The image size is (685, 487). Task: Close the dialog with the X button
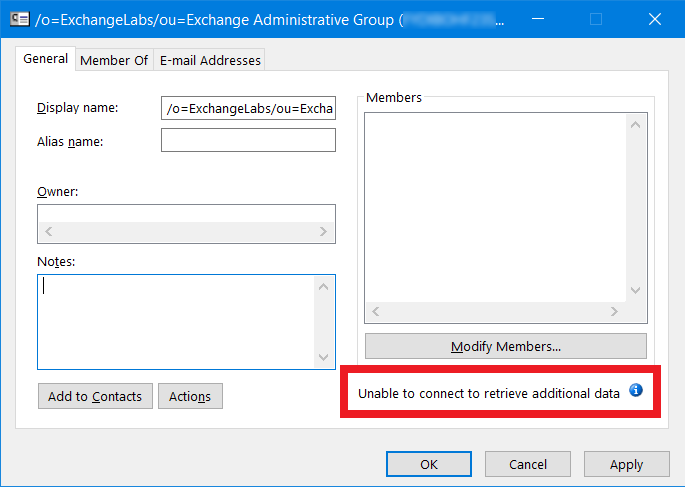coord(654,18)
